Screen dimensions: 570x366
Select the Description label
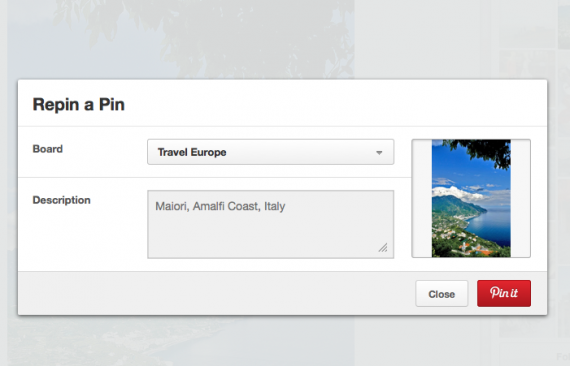[61, 200]
